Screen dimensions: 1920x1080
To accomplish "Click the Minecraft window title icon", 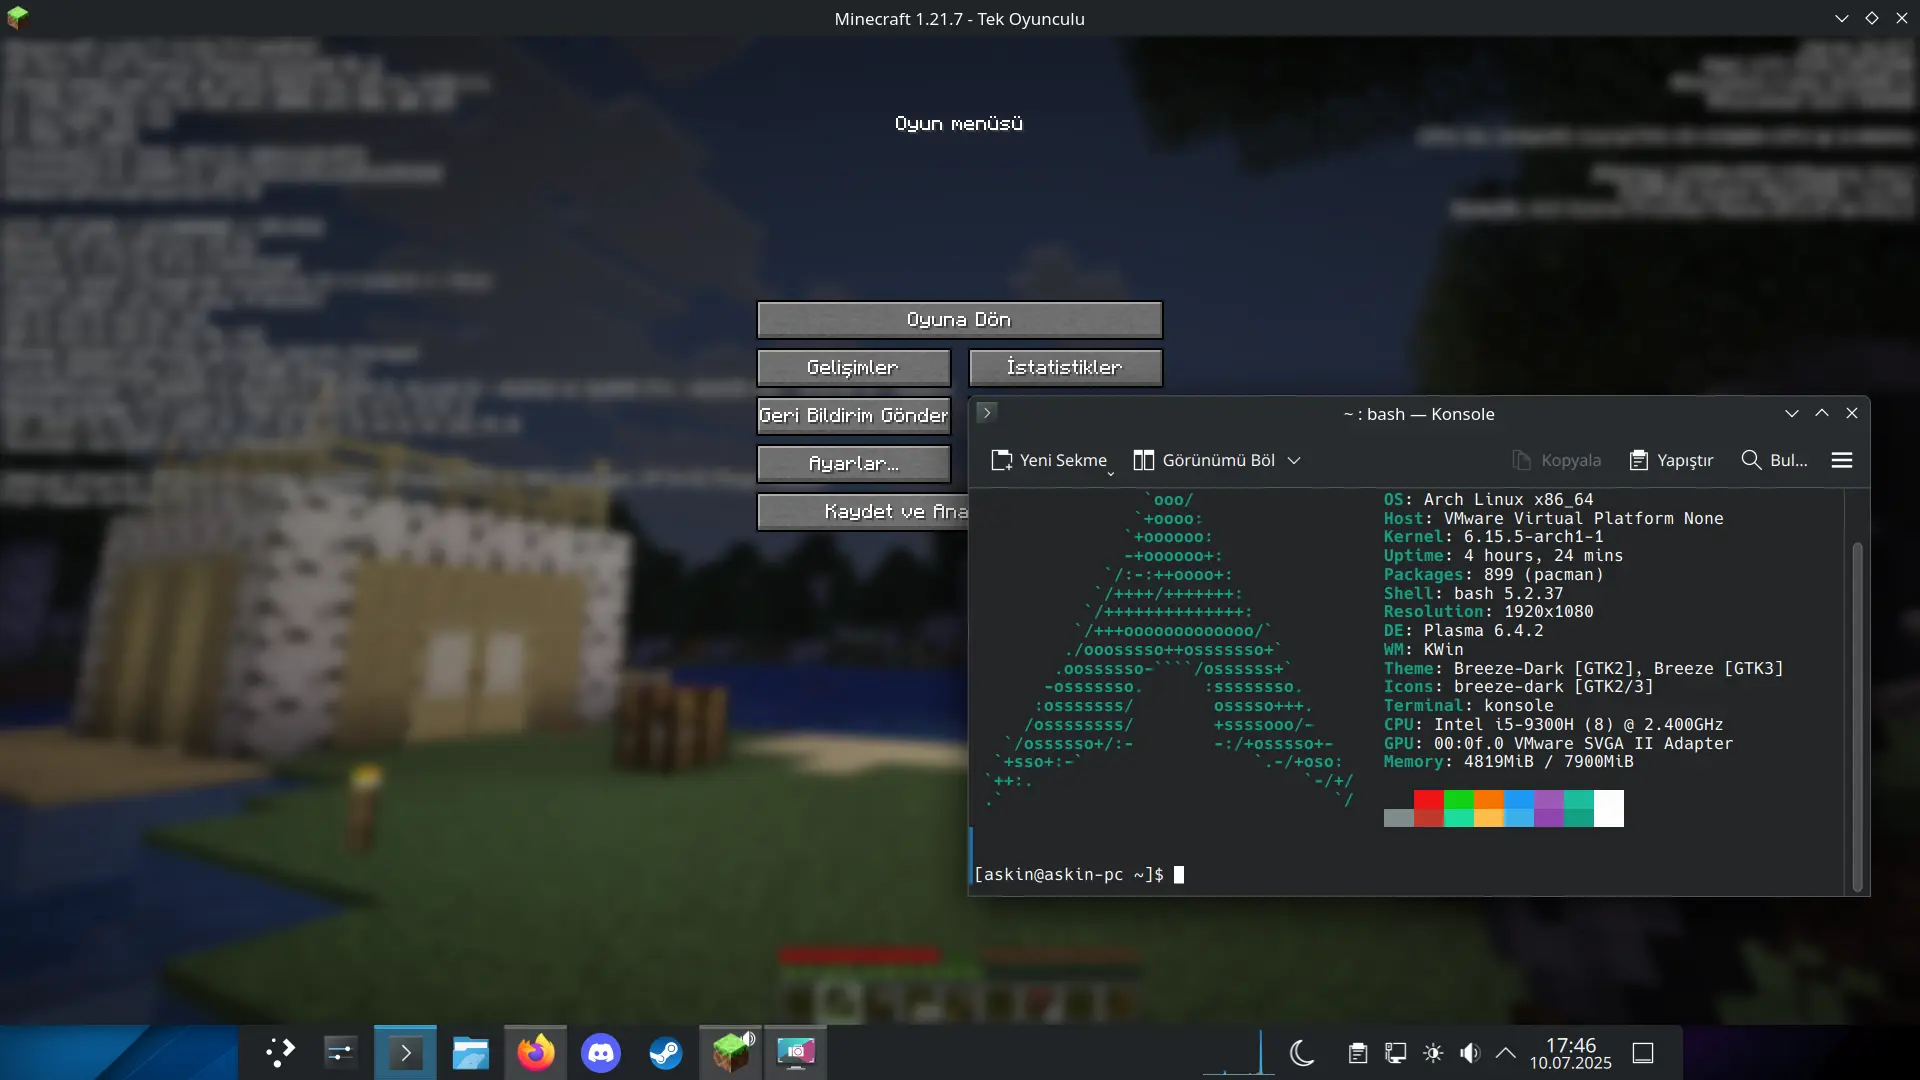I will point(17,18).
